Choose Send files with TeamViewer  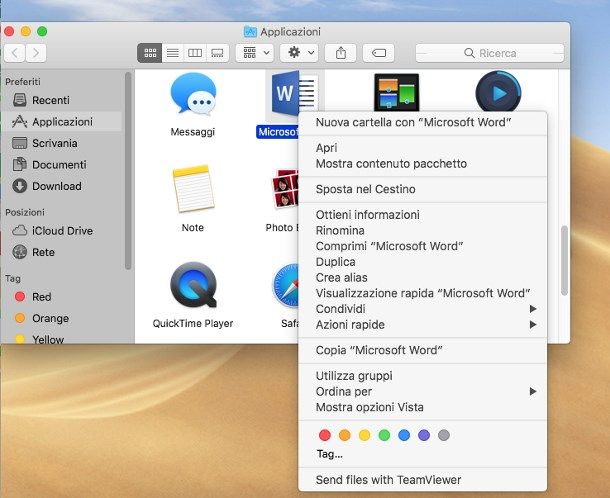click(422, 480)
